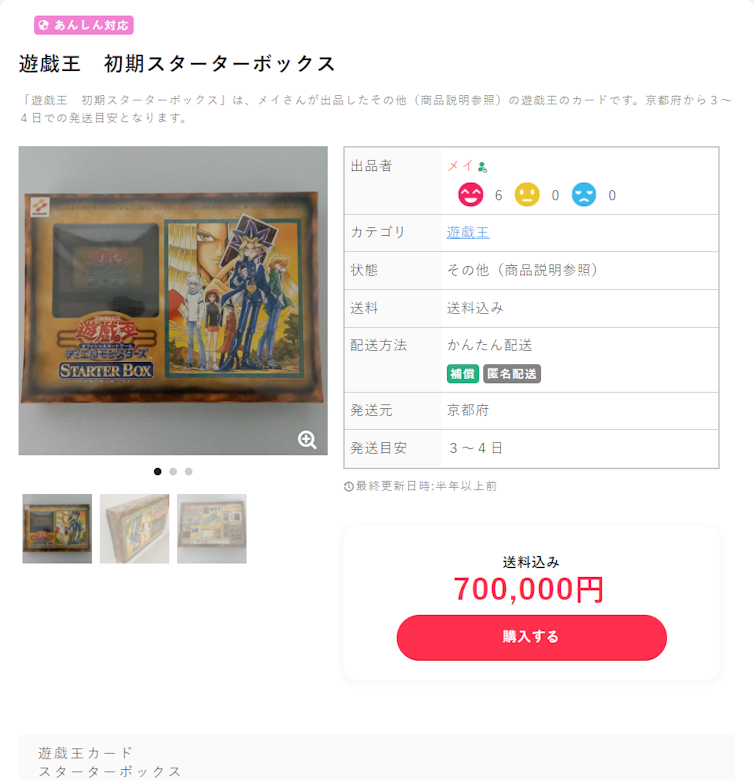Click the 購入する purchase button
Image resolution: width=754 pixels, height=780 pixels.
532,637
